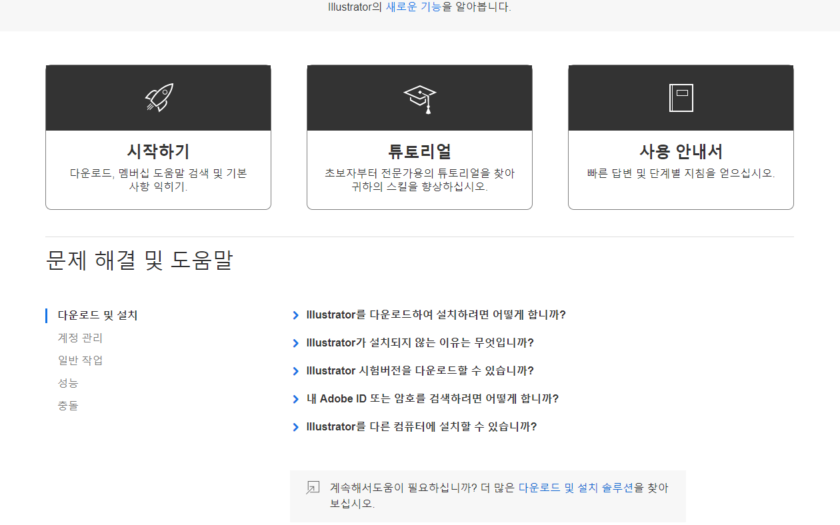The width and height of the screenshot is (840, 525).
Task: Switch to the 계정 관리 tab
Action: click(80, 338)
